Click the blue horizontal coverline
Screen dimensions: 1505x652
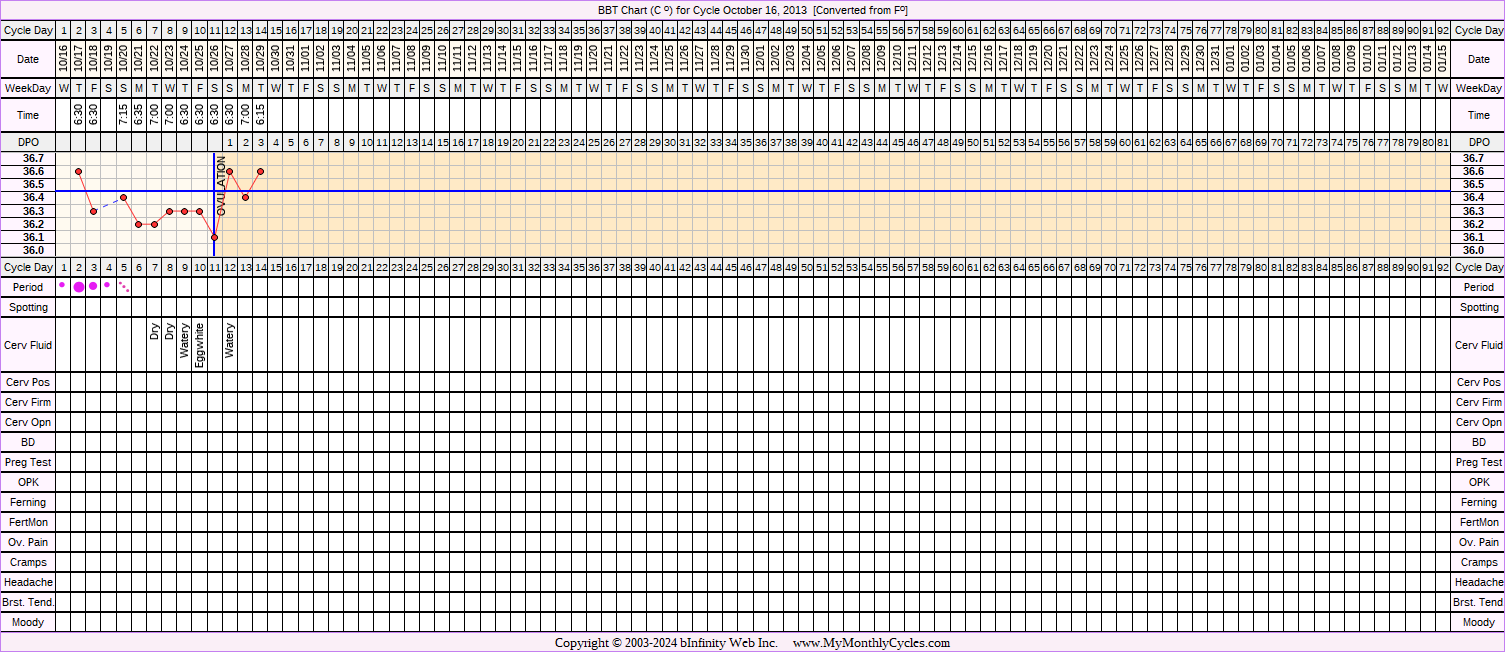click(x=800, y=191)
